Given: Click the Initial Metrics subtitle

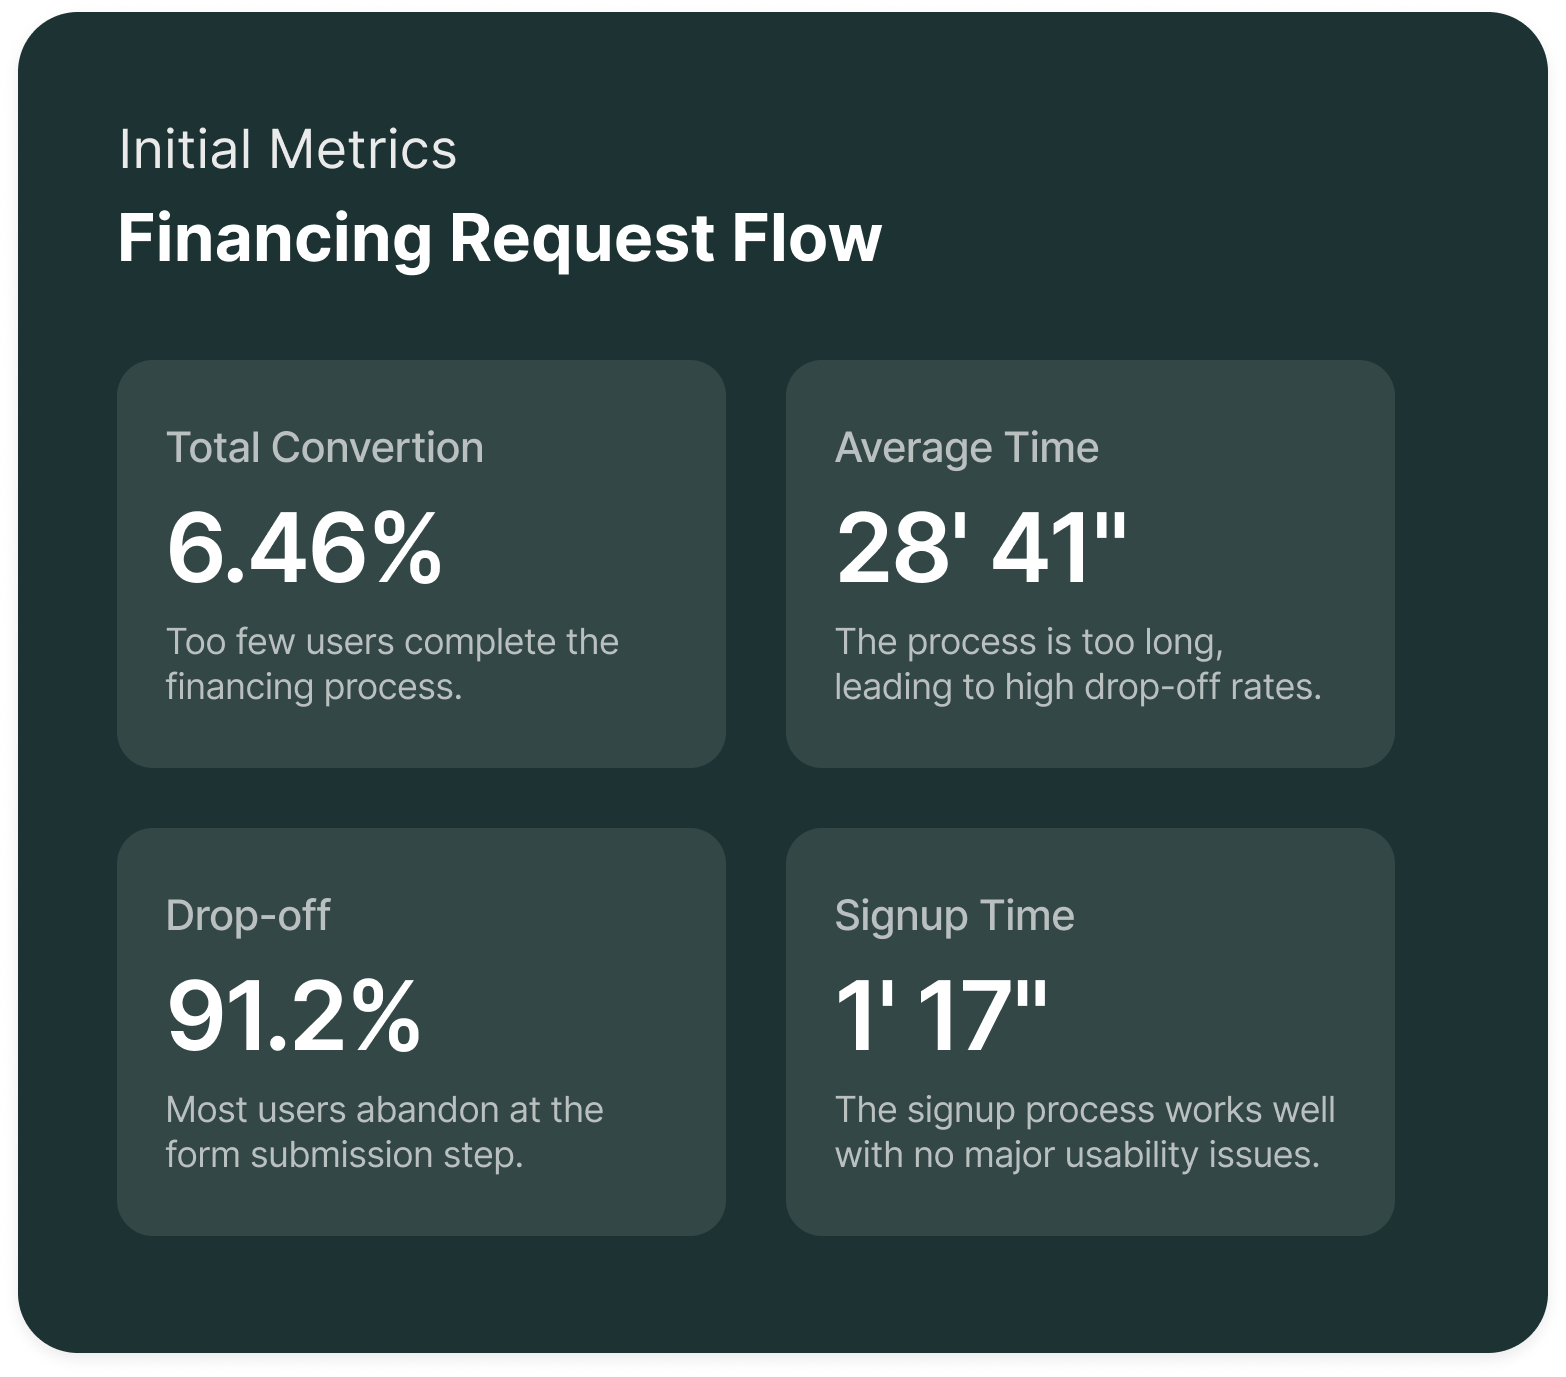Looking at the screenshot, I should (288, 150).
